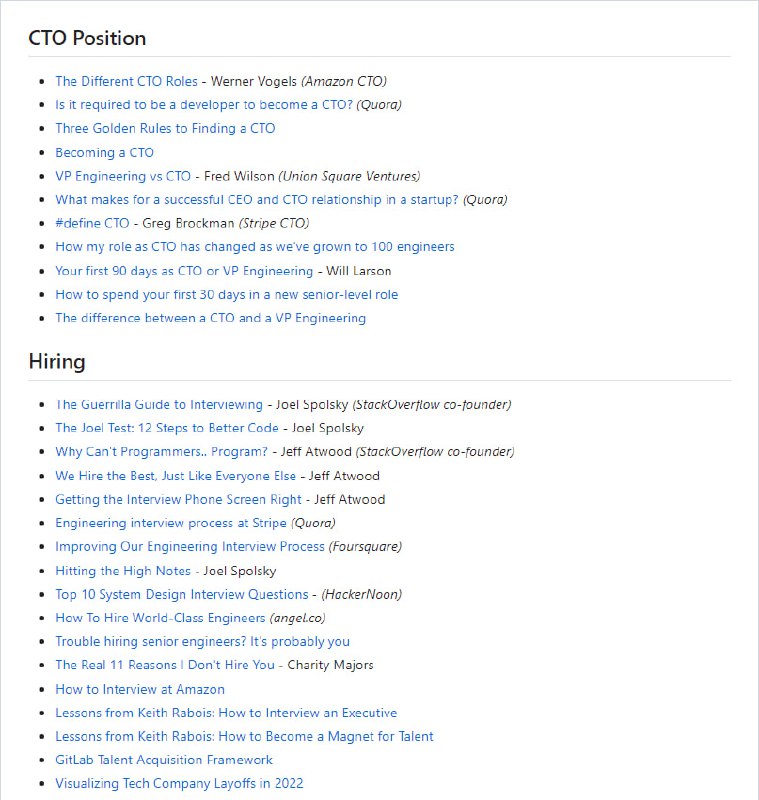759x800 pixels.
Task: Click 'Is it required to be a developer' link
Action: 203,104
